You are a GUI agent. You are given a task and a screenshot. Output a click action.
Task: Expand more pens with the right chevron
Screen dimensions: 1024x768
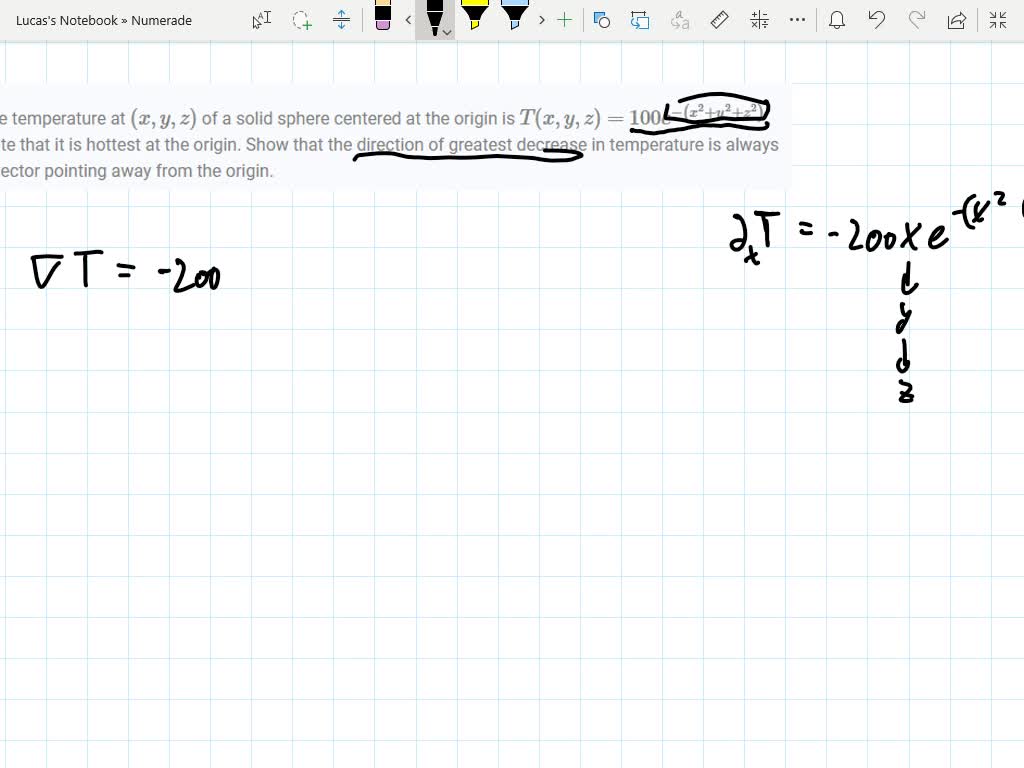(x=541, y=20)
